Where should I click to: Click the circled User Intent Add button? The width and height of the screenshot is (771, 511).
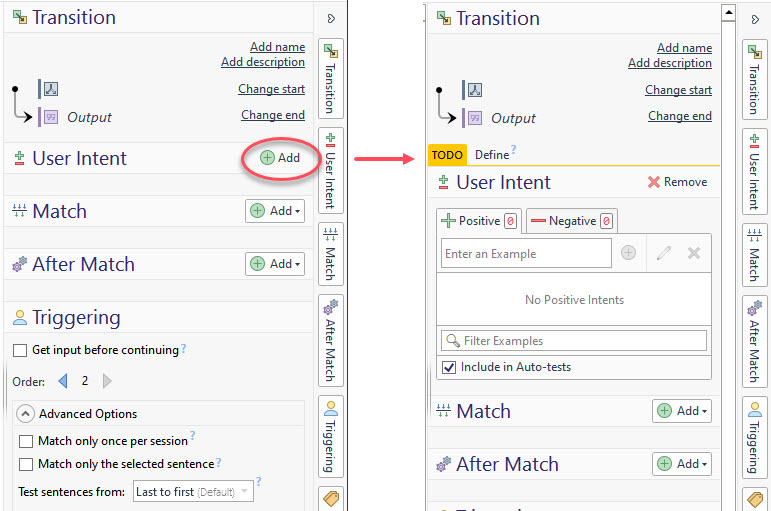(280, 158)
